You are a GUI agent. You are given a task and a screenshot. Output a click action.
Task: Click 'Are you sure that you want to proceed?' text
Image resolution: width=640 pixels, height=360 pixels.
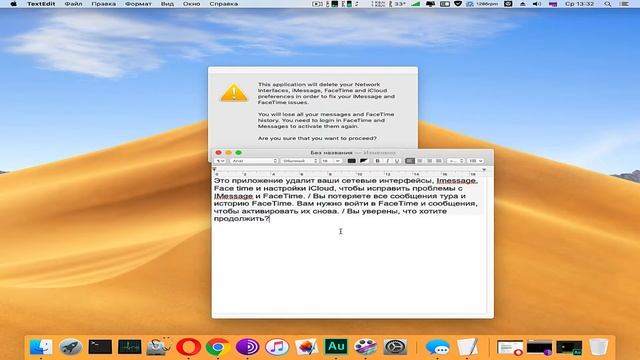317,138
